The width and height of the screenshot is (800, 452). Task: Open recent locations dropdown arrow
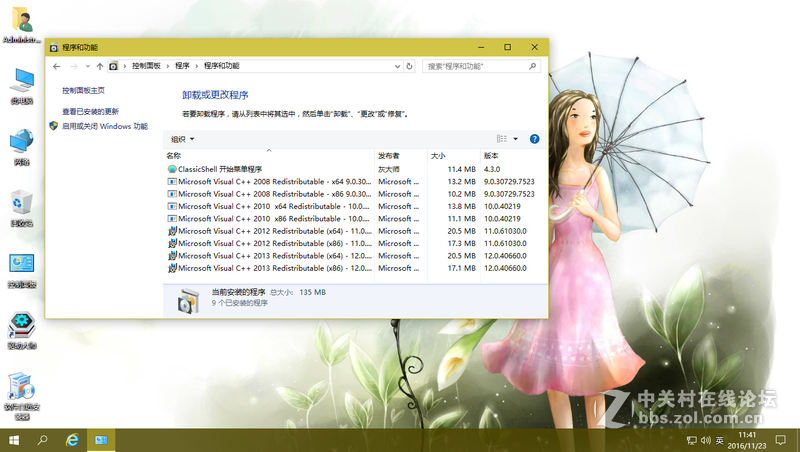tap(88, 66)
